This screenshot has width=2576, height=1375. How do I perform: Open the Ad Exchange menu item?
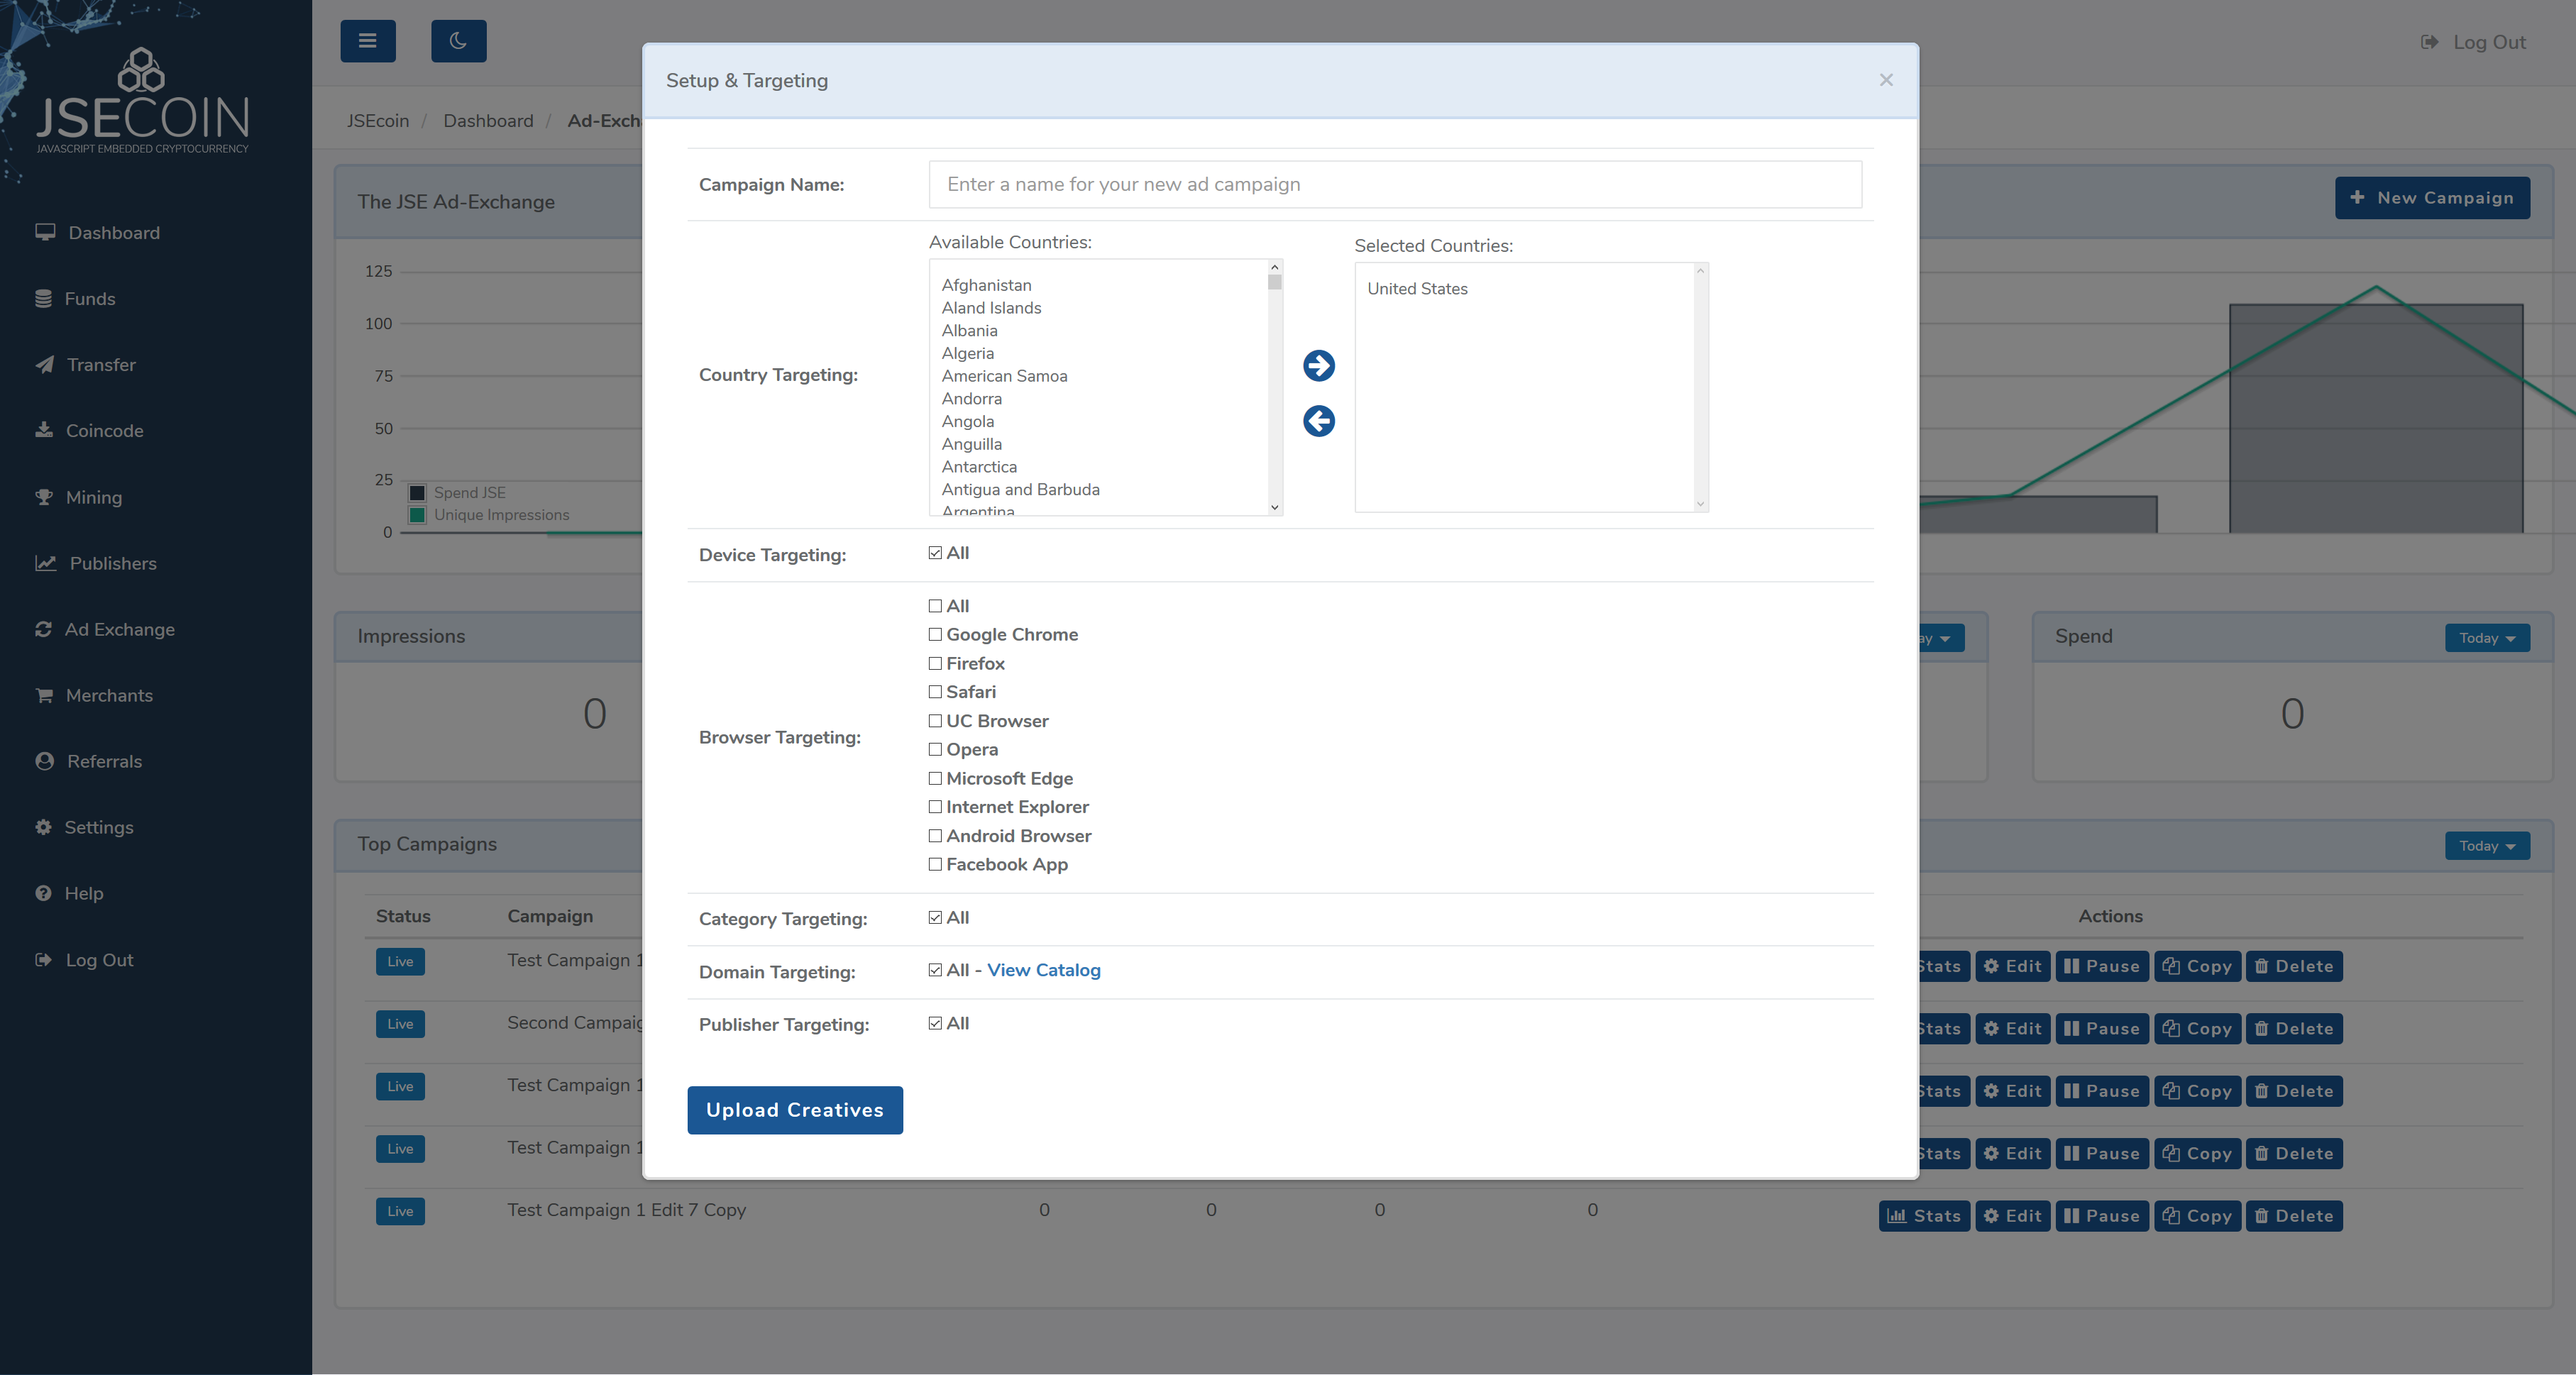119,629
